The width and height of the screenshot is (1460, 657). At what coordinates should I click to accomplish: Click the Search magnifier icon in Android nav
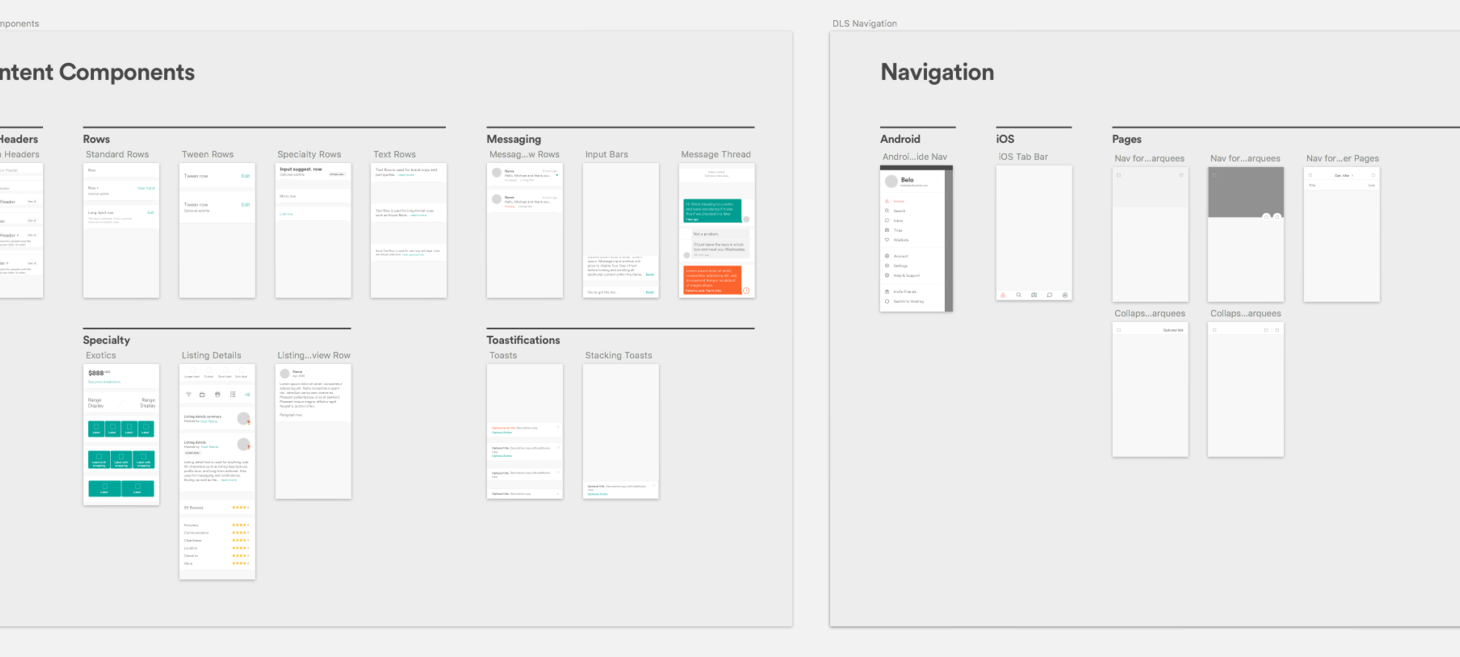(887, 211)
